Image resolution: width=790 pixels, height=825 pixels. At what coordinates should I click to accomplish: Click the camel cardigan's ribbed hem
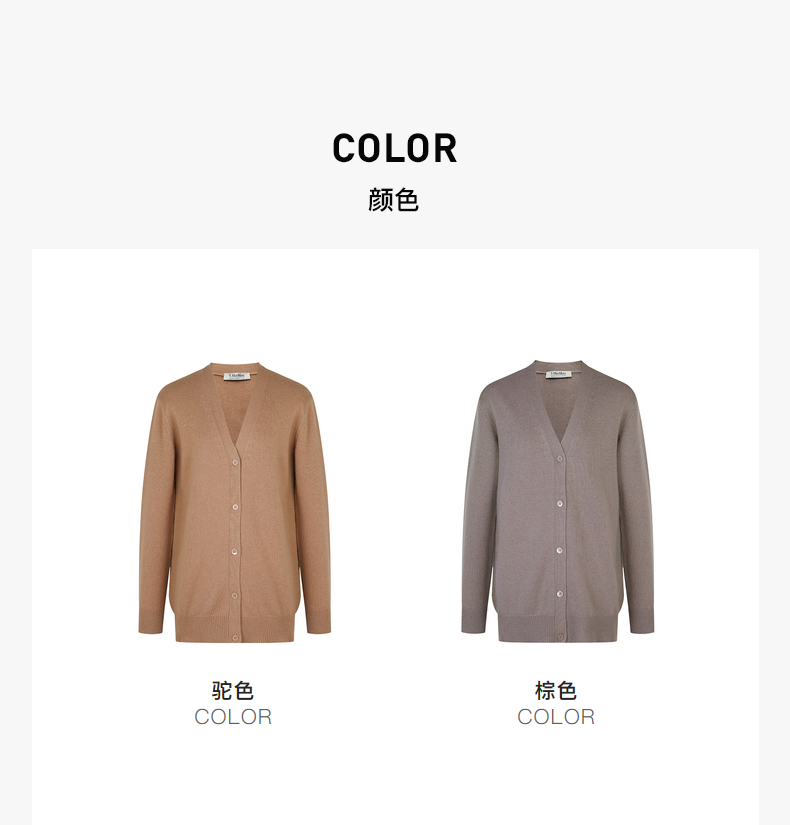point(235,628)
